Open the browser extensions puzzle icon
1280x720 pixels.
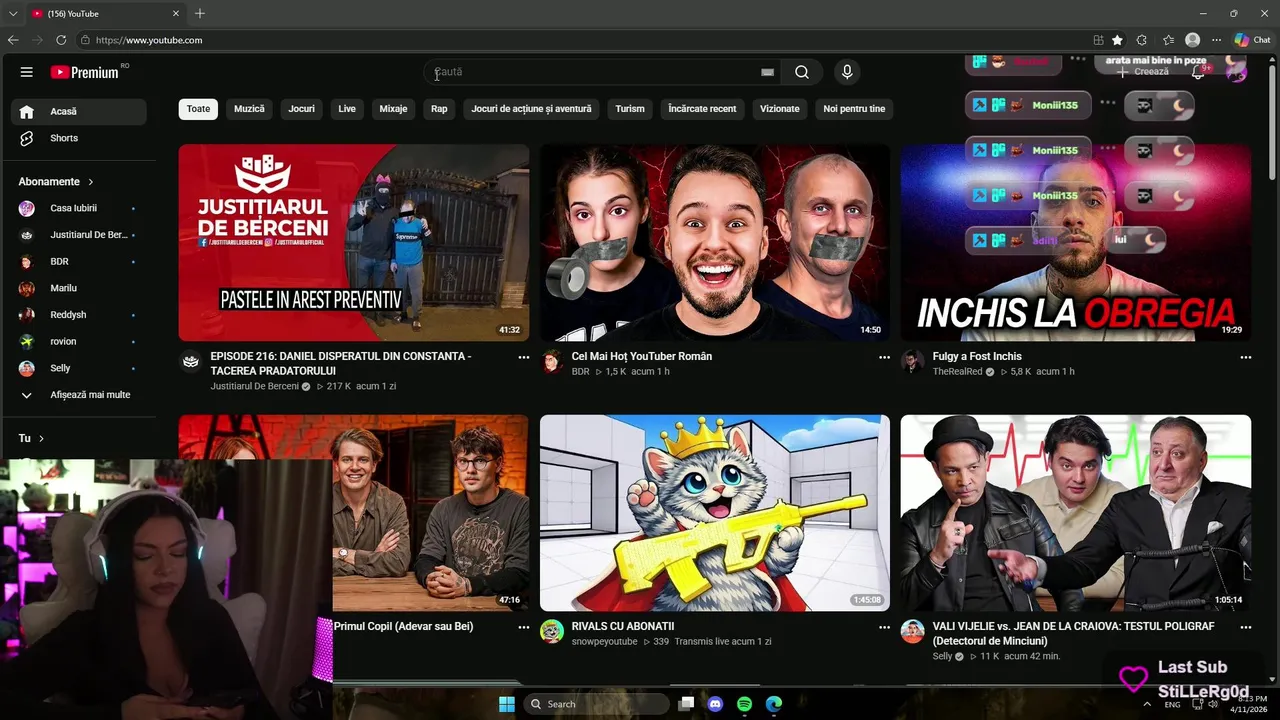coord(1142,40)
